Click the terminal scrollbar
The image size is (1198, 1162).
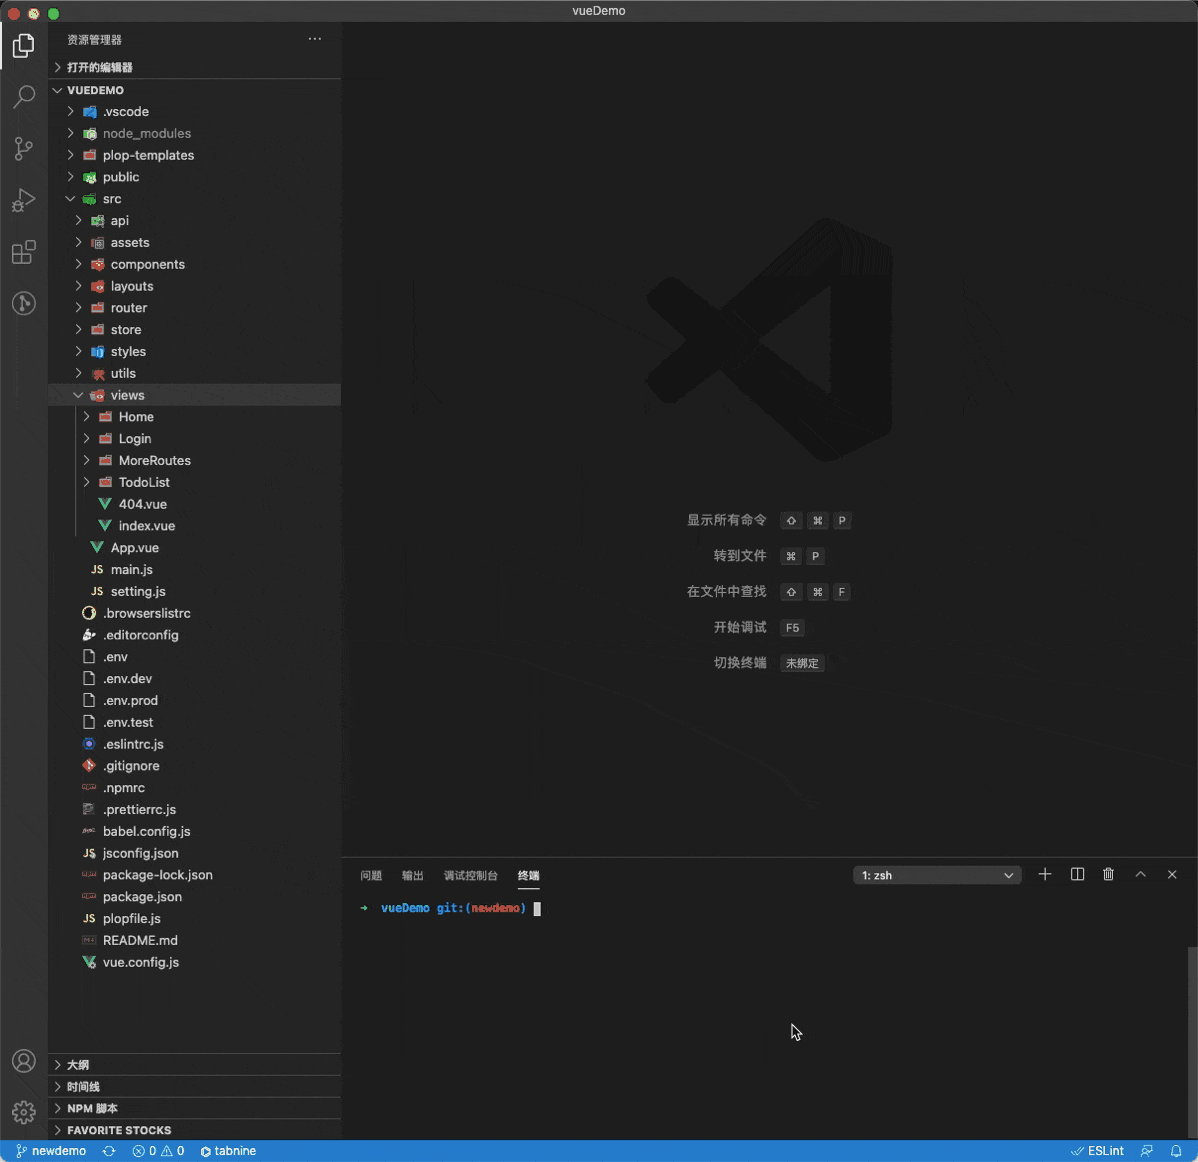1192,1042
